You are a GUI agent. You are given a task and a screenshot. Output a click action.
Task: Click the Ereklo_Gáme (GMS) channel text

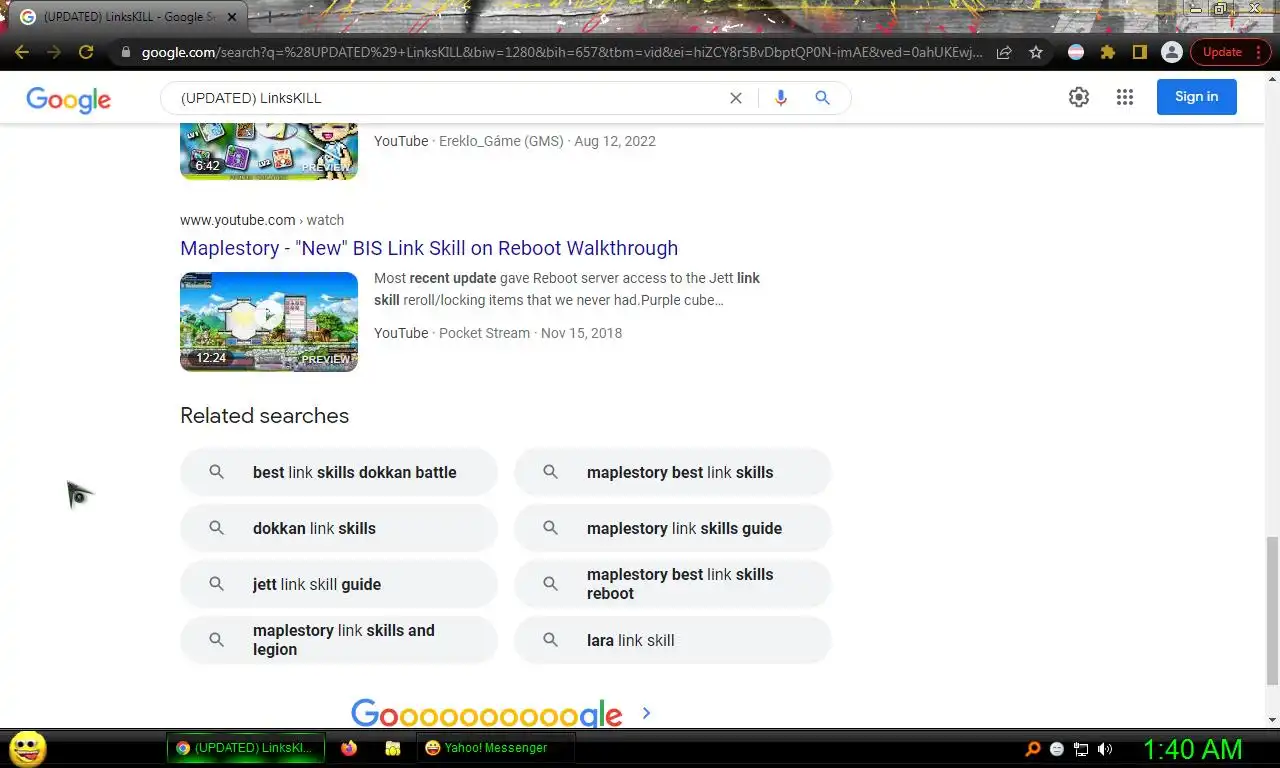[x=501, y=141]
